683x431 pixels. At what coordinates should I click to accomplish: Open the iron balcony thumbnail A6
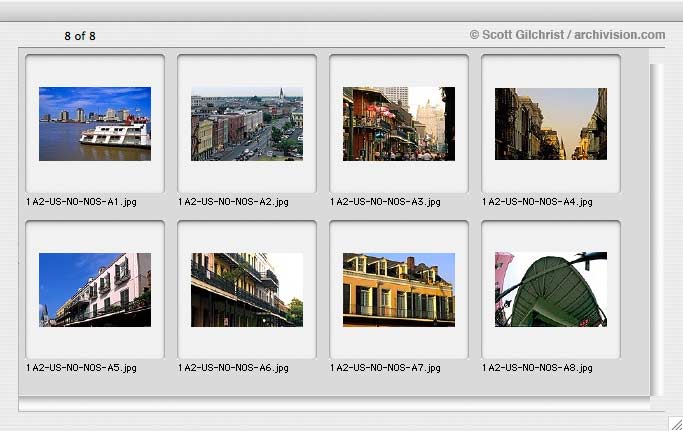click(247, 290)
